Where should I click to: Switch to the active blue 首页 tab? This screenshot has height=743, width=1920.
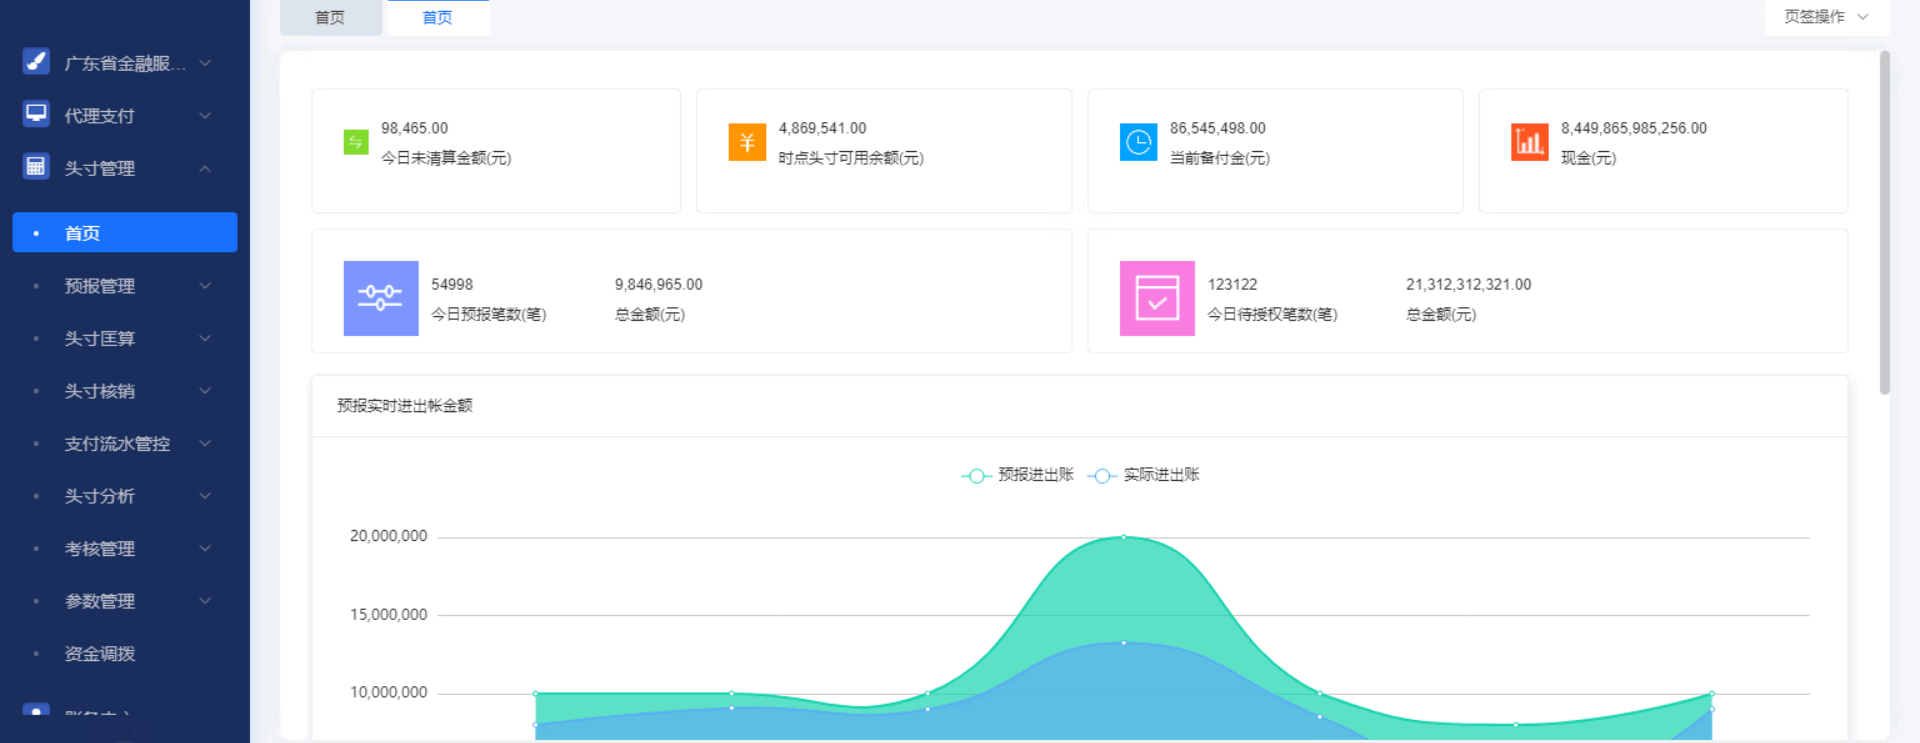pos(438,18)
